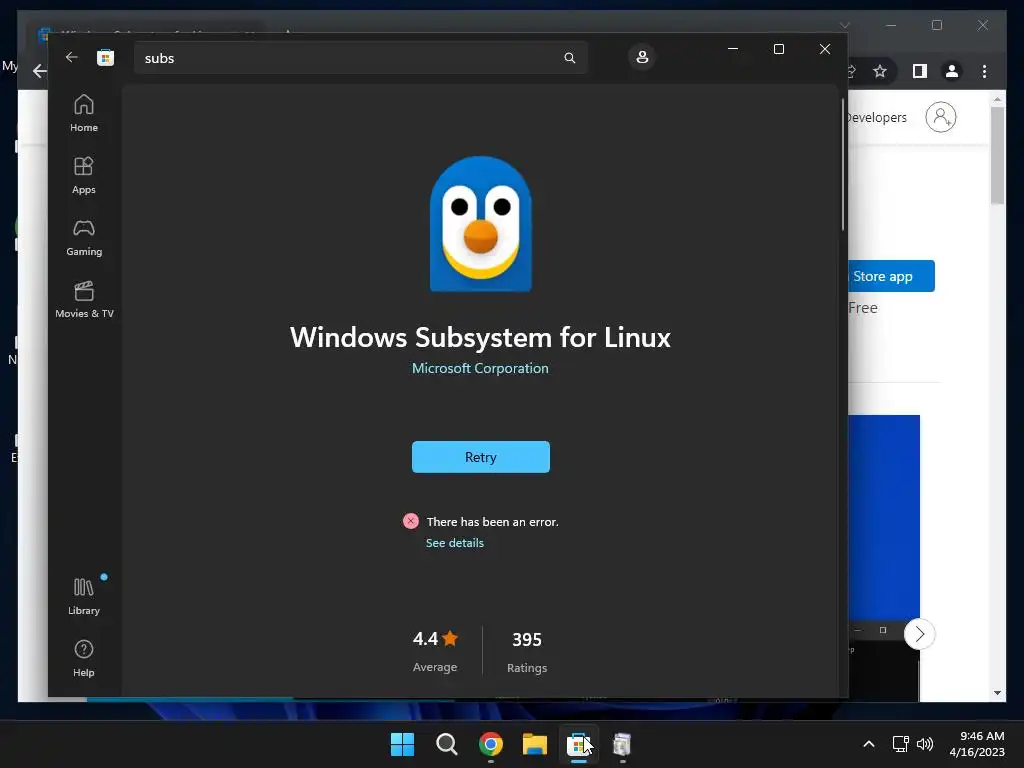The image size is (1024, 768).
Task: Open the clock and date flyout
Action: pyautogui.click(x=977, y=744)
